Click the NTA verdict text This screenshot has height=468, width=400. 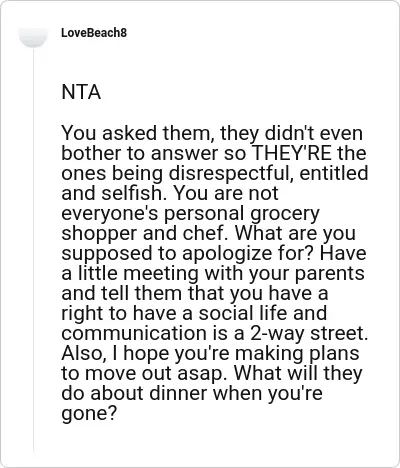(x=81, y=92)
